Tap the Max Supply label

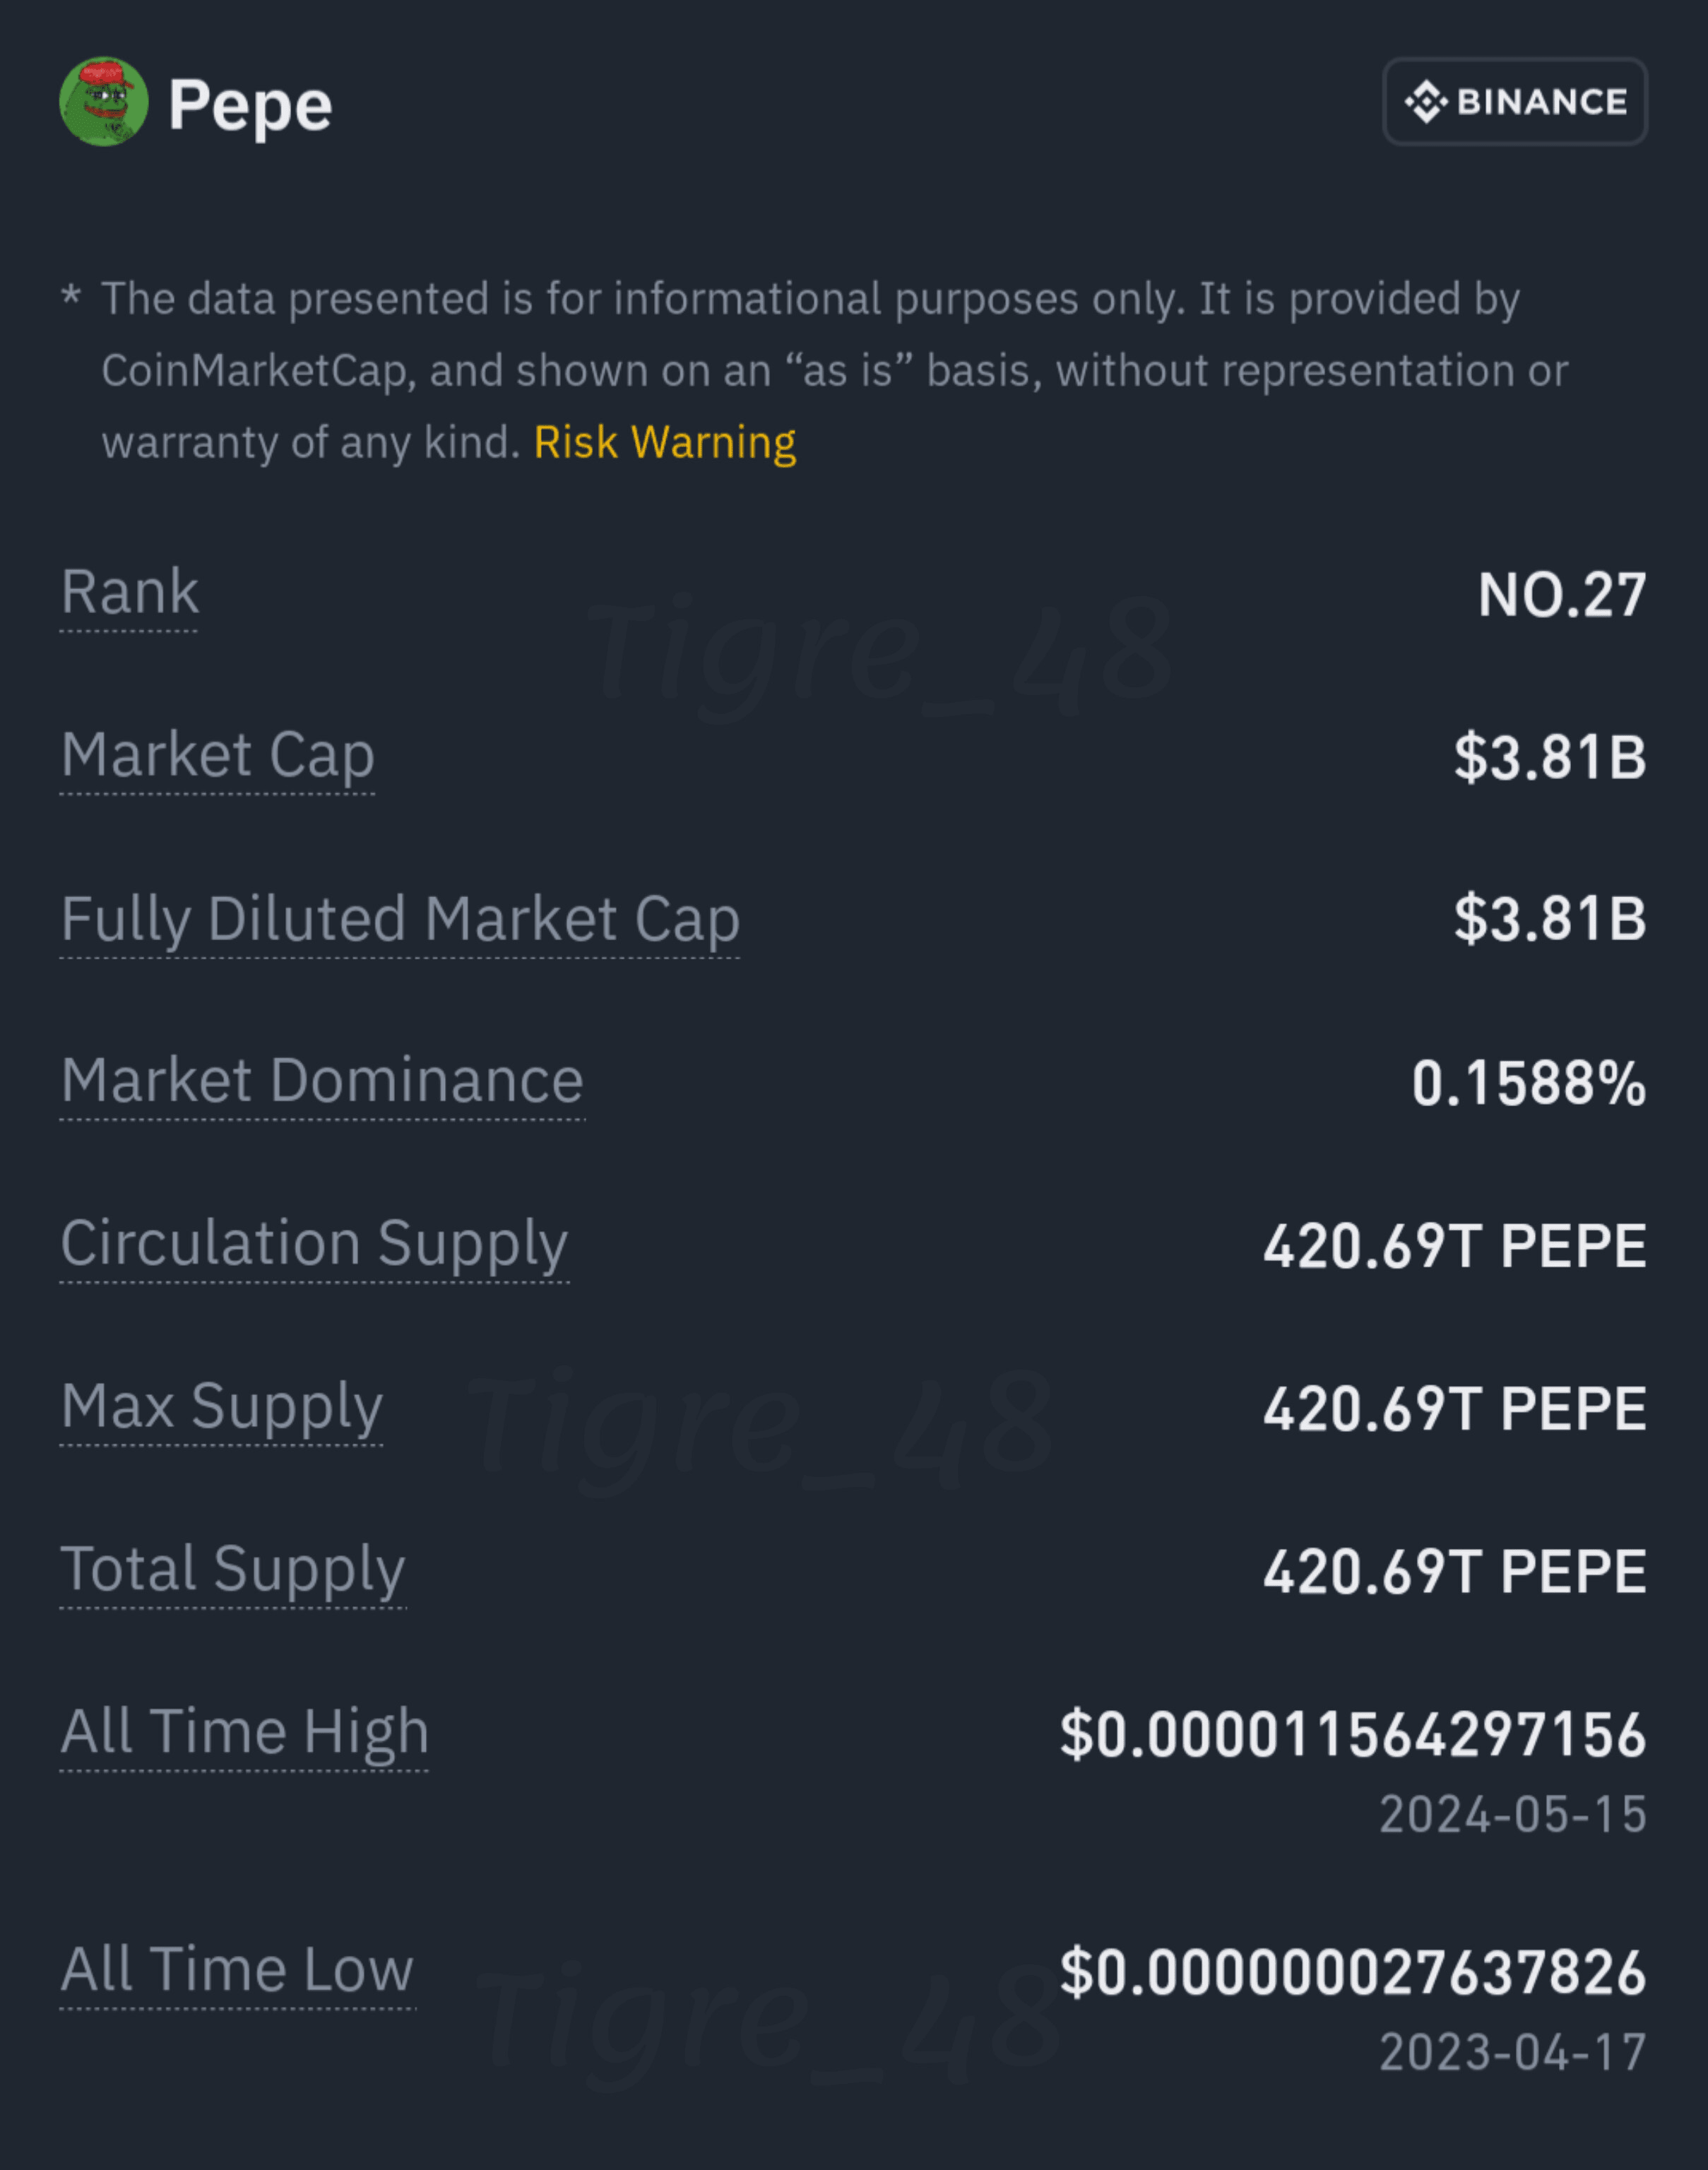click(x=222, y=1408)
